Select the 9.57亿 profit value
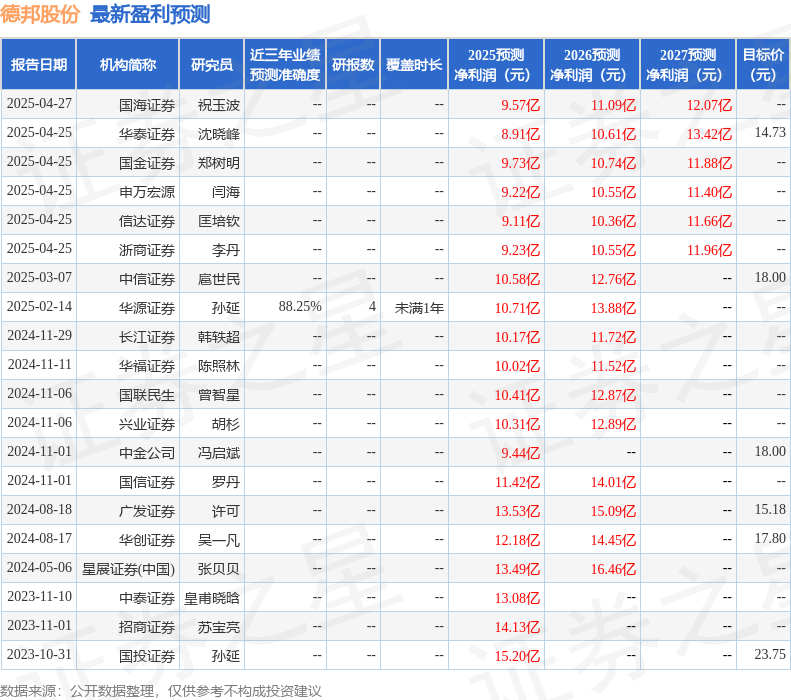This screenshot has width=791, height=700. [520, 105]
